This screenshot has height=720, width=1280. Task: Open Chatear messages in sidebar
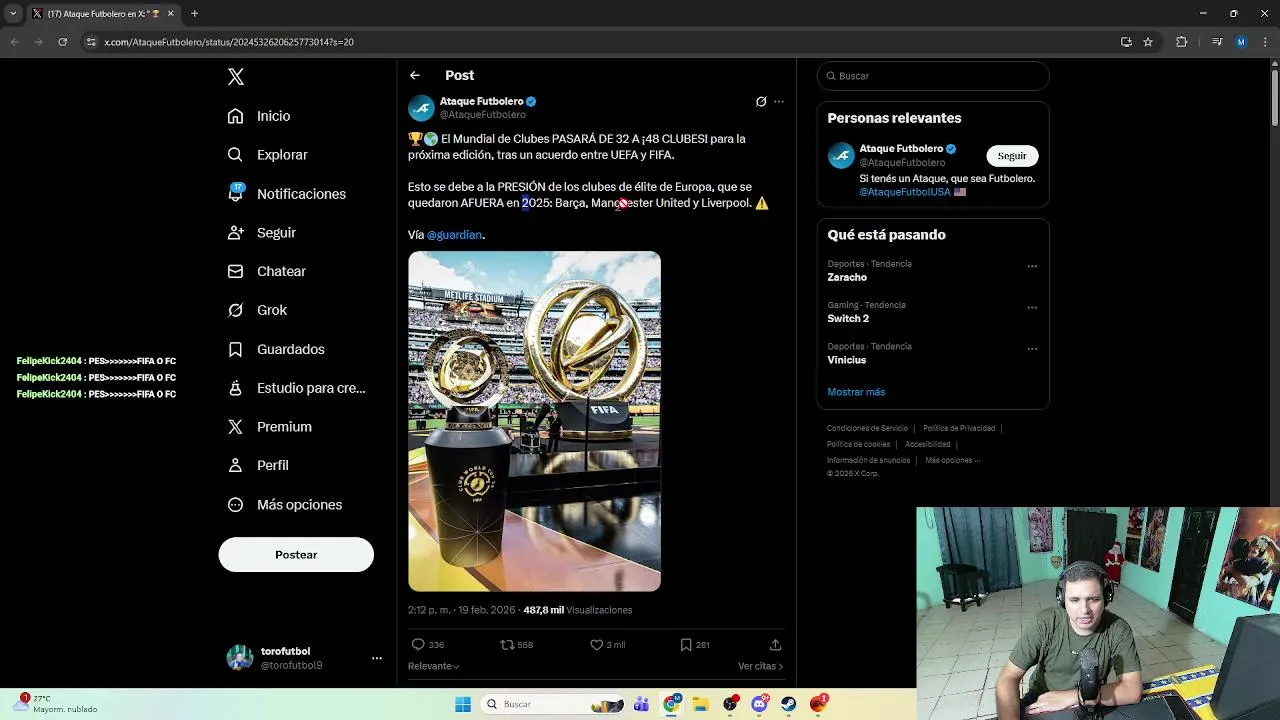(x=266, y=271)
